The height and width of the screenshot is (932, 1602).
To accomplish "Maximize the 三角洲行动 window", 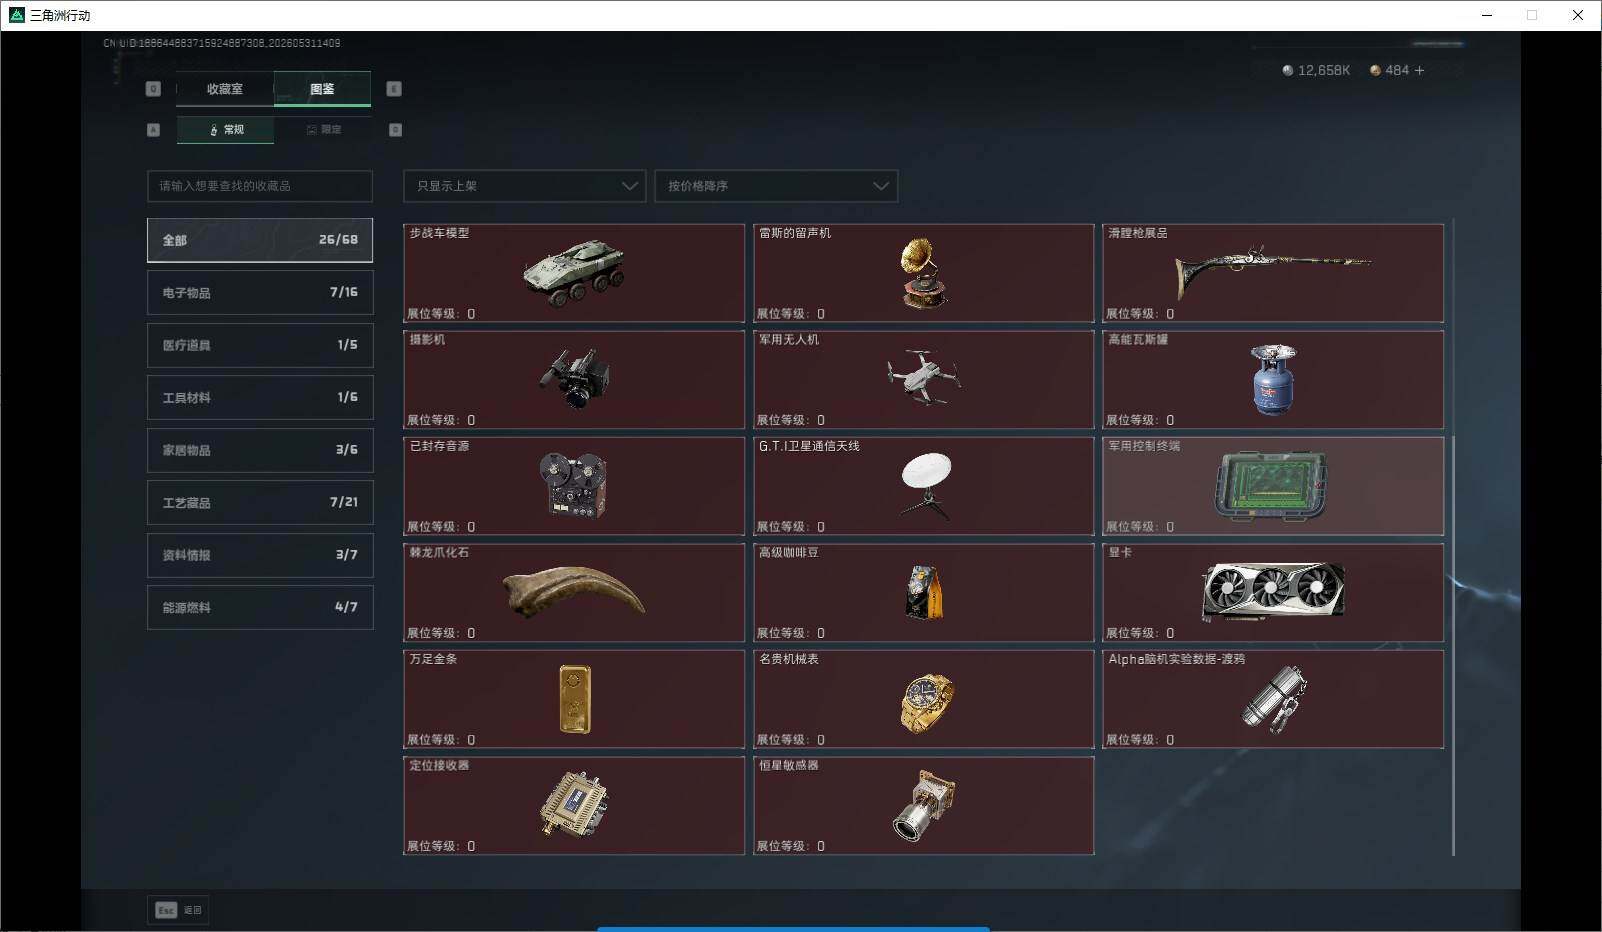I will pyautogui.click(x=1532, y=15).
